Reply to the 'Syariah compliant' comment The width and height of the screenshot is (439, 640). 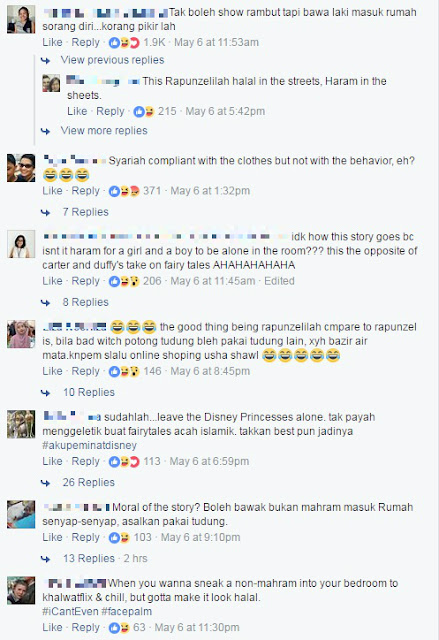(x=85, y=191)
